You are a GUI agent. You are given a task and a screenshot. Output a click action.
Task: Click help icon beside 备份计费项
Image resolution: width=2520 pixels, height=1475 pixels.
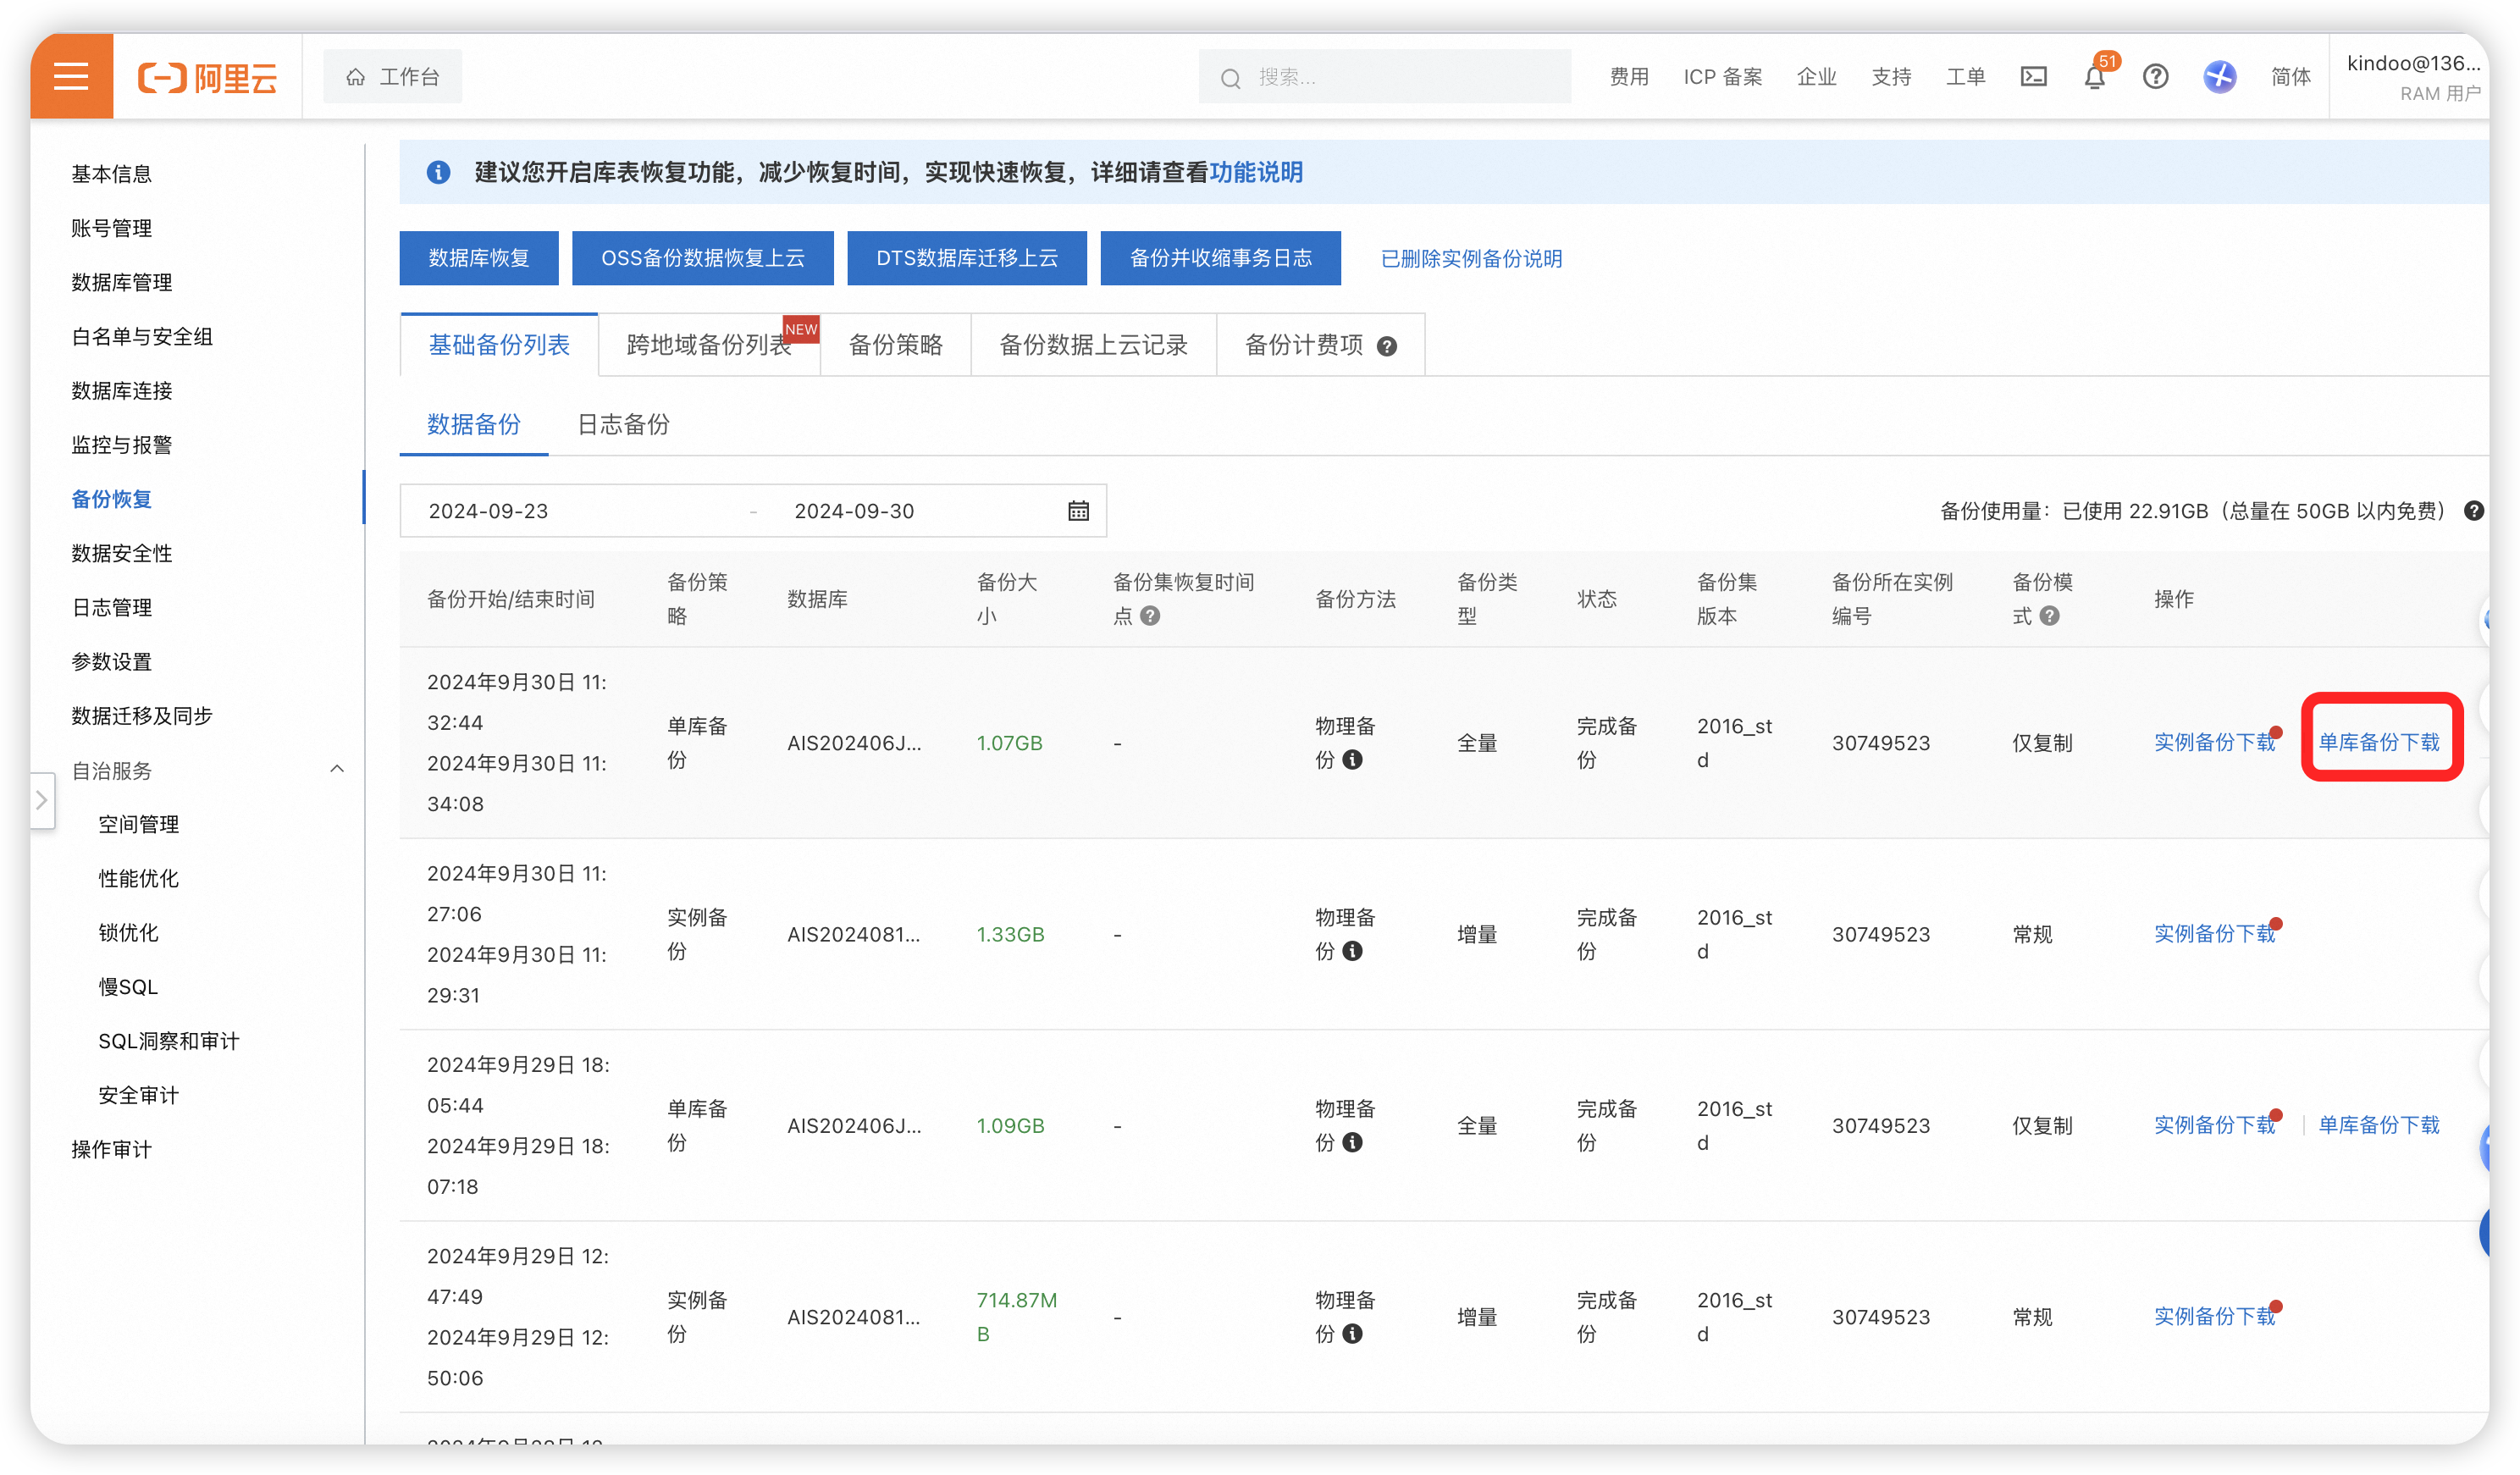click(1386, 346)
